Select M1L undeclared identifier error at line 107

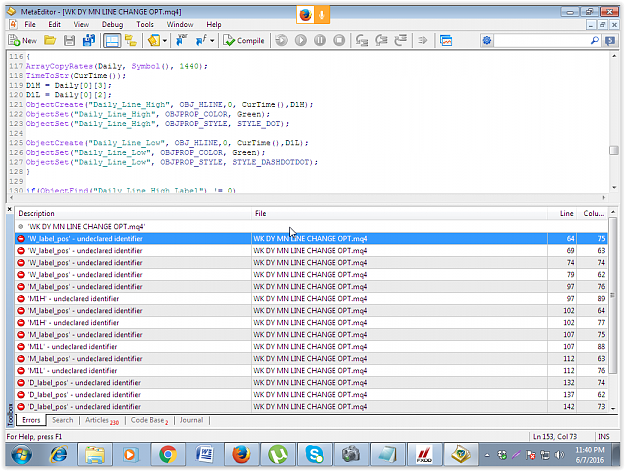pos(311,347)
